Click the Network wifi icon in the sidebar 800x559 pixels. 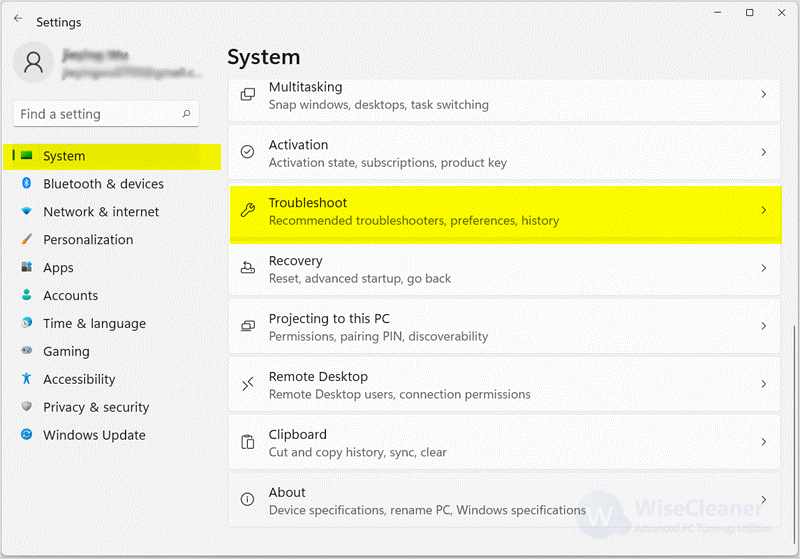(x=27, y=211)
